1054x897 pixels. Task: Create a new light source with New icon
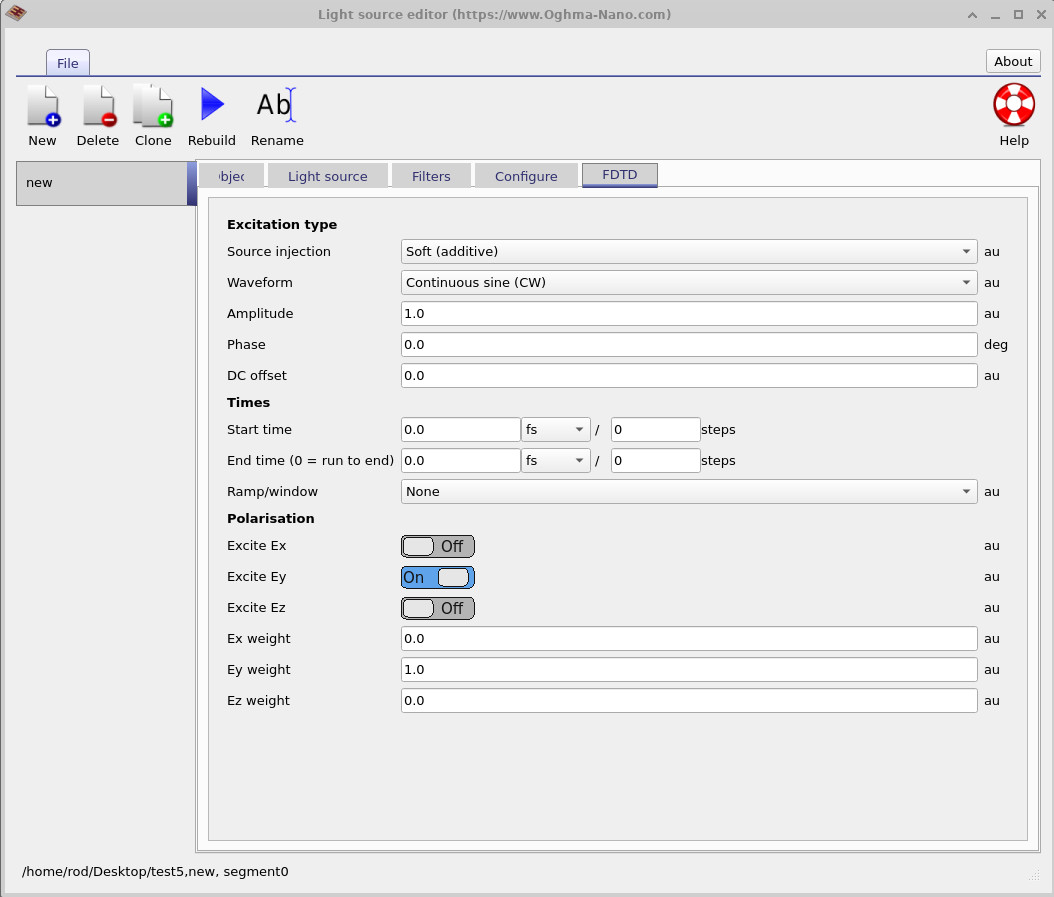tap(42, 113)
